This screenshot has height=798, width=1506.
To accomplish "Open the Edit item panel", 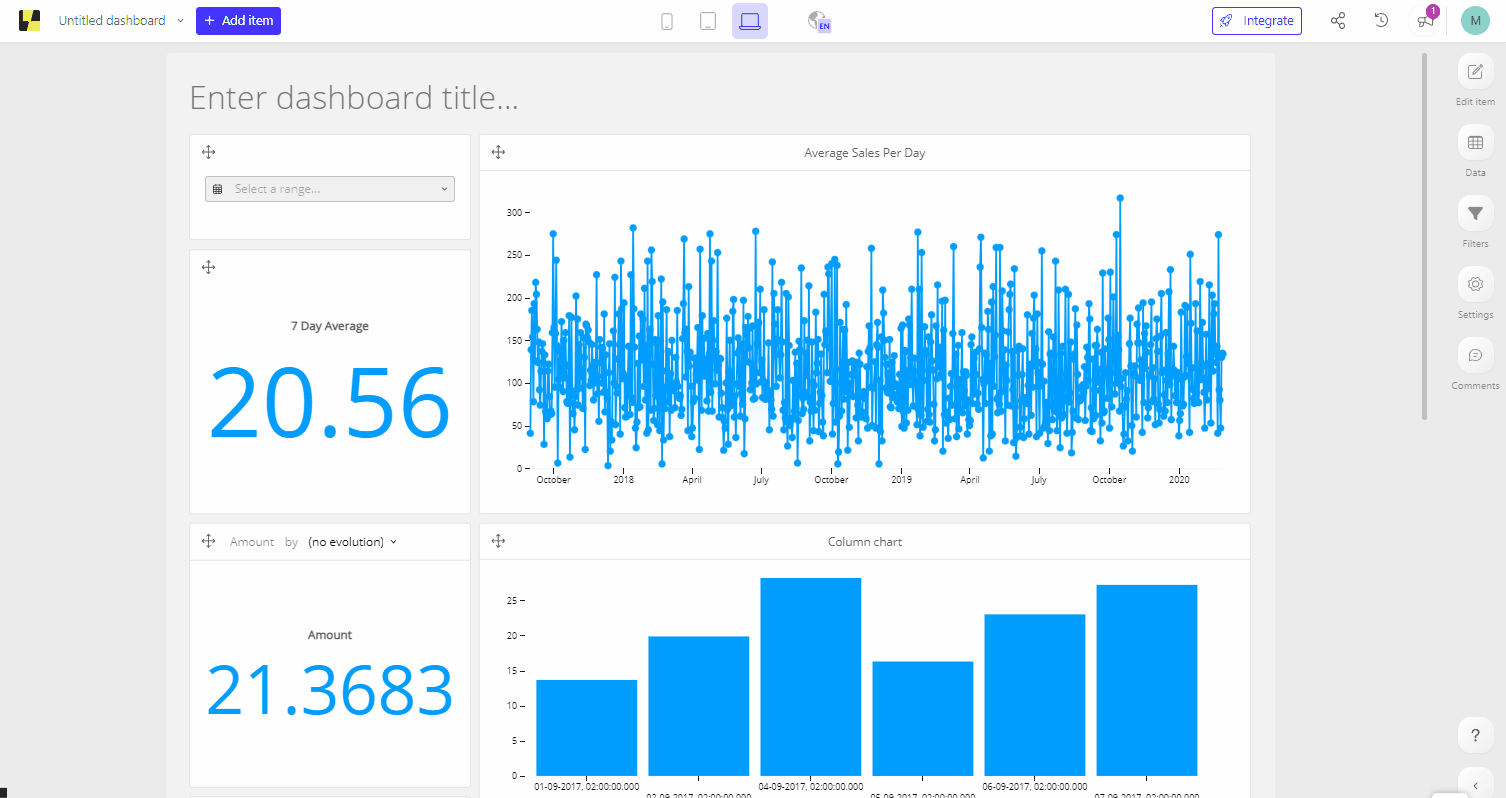I will click(x=1475, y=72).
